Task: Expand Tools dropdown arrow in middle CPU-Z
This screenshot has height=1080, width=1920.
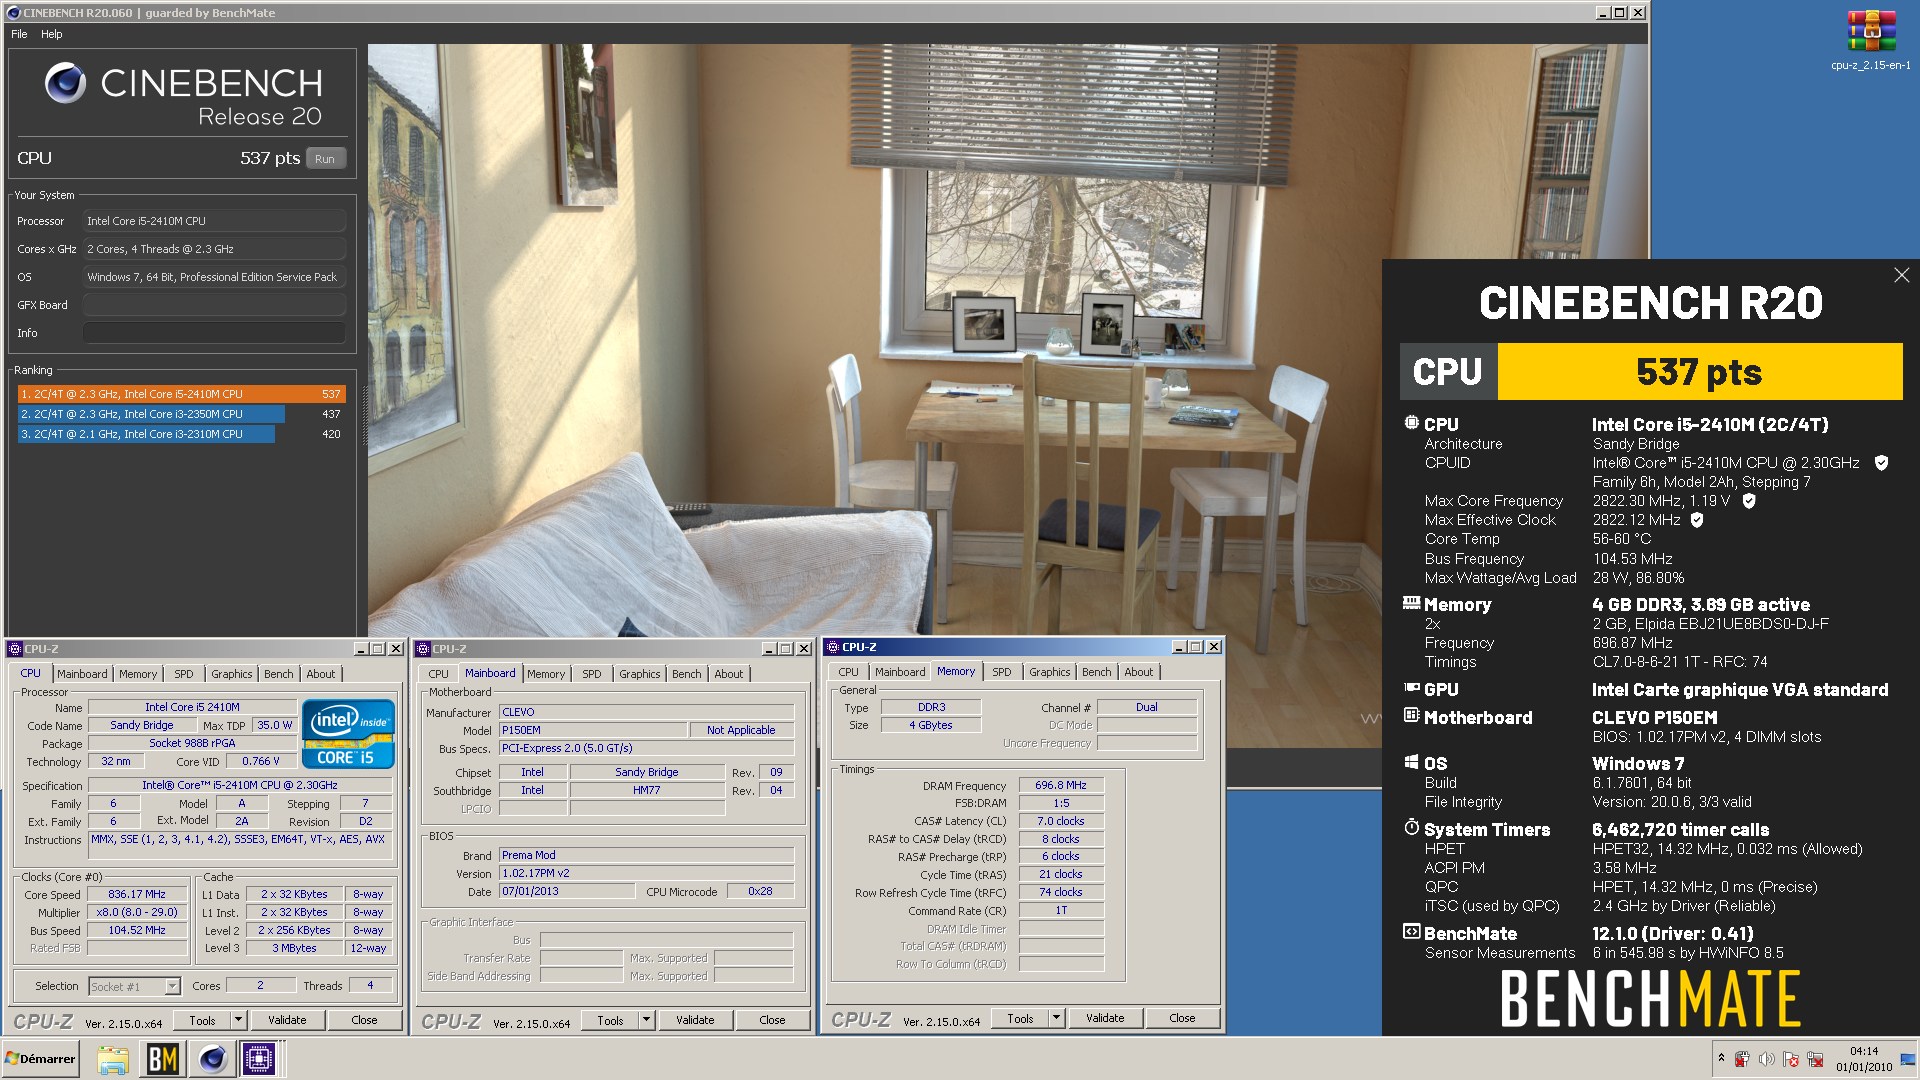Action: pyautogui.click(x=646, y=1020)
